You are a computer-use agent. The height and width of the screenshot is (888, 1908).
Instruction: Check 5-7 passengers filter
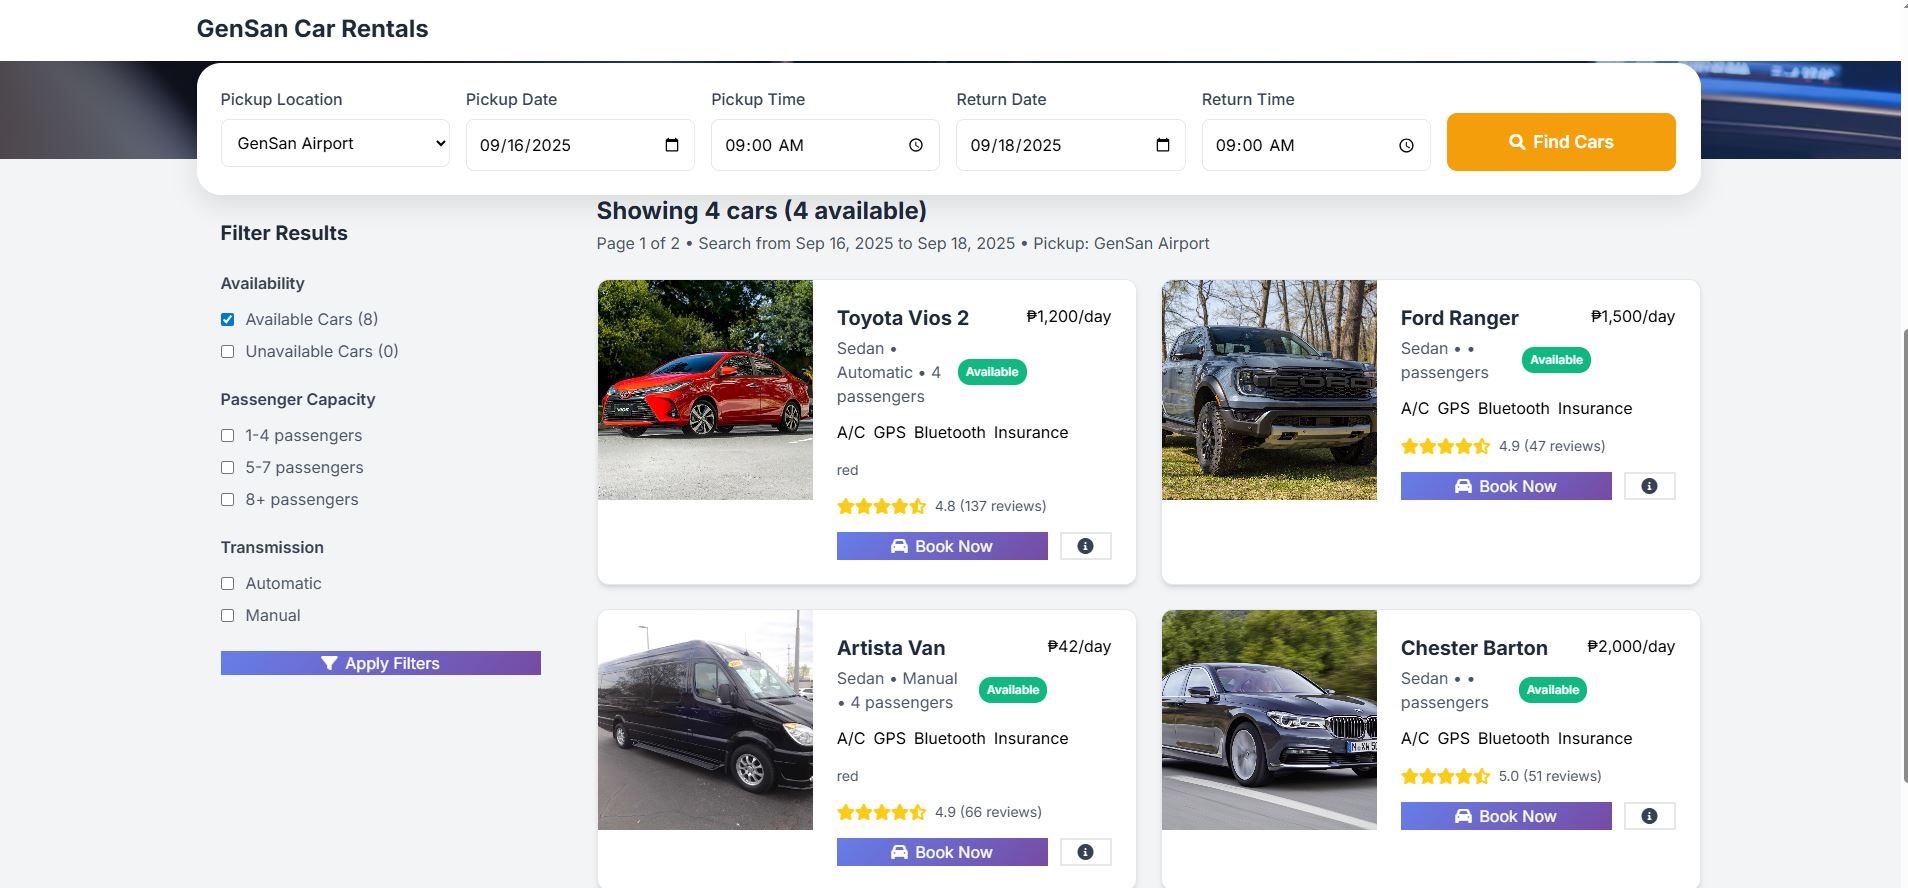coord(227,468)
